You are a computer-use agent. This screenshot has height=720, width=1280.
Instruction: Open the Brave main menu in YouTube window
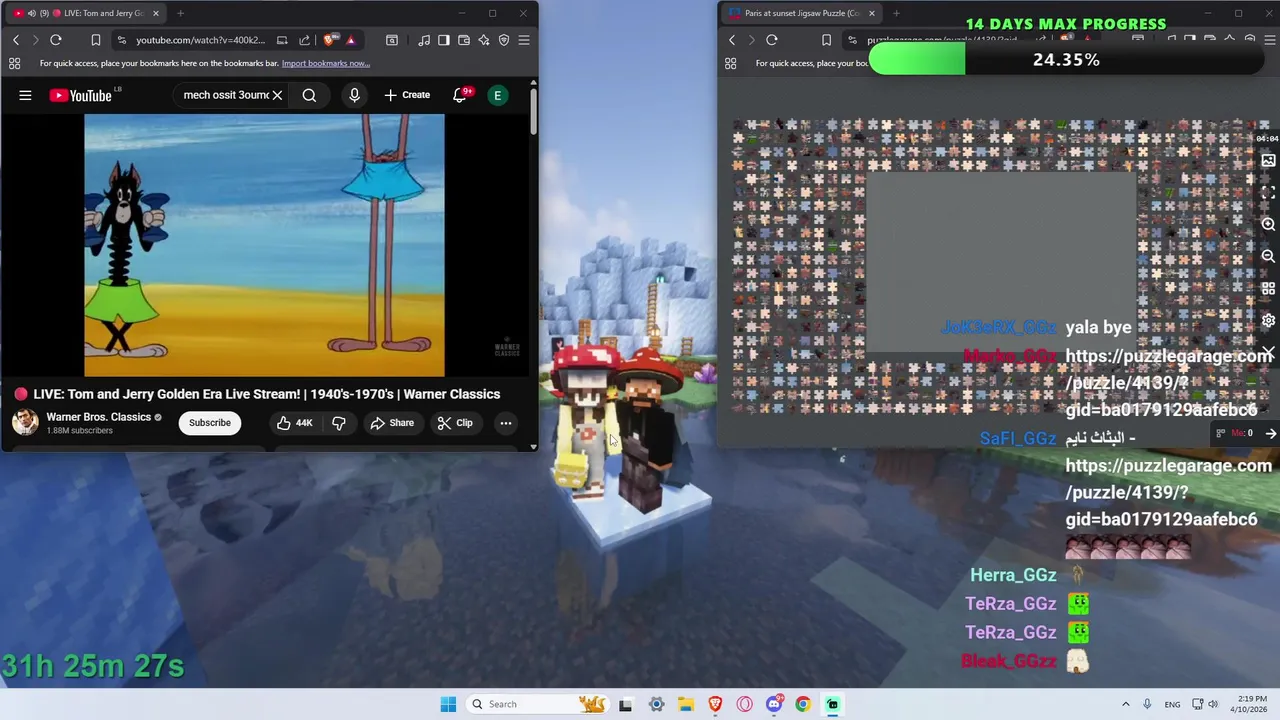[524, 40]
